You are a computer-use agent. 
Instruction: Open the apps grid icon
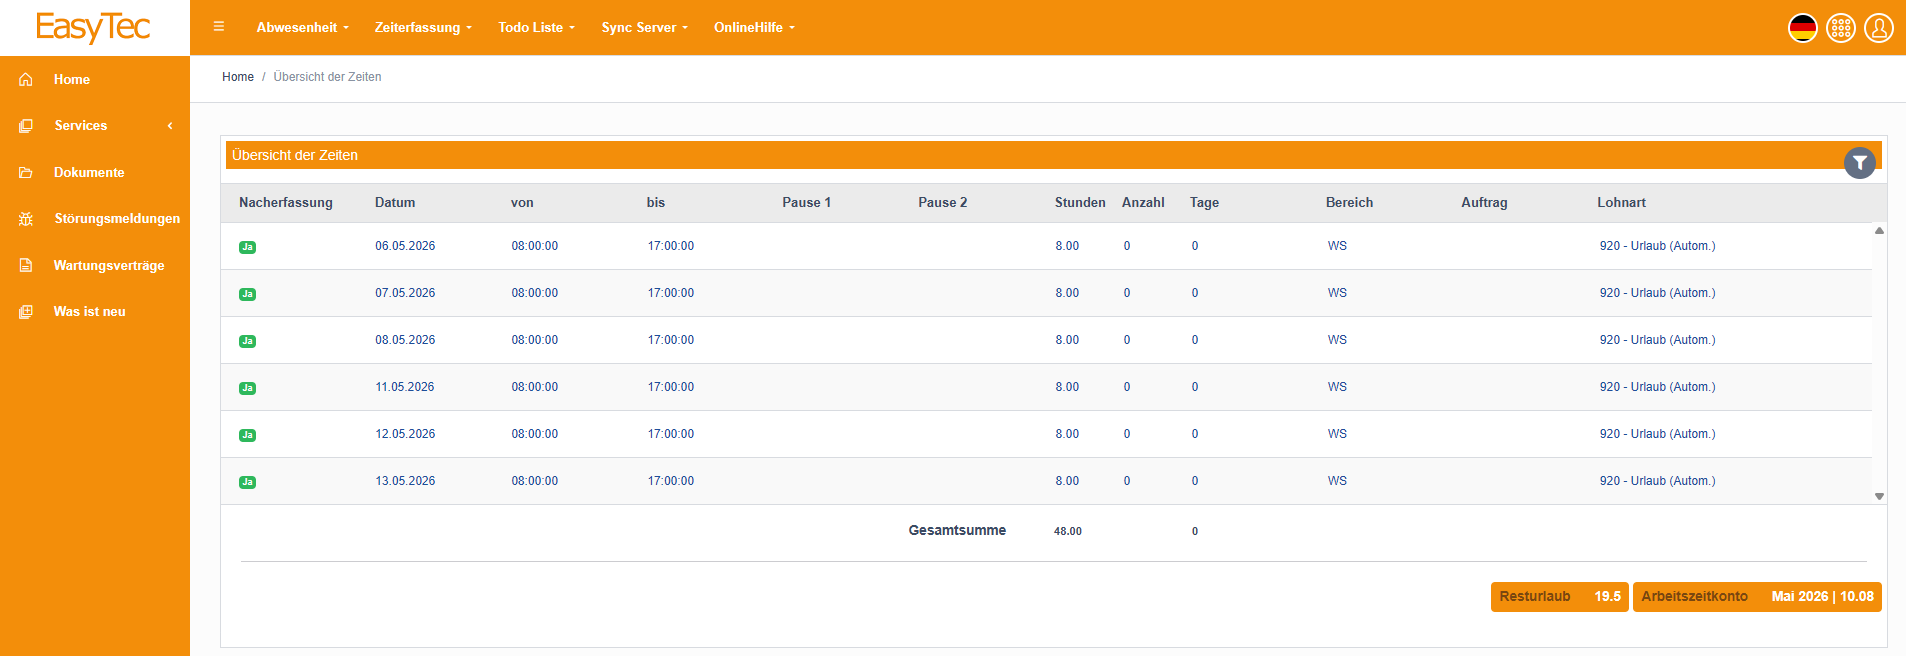pyautogui.click(x=1840, y=28)
